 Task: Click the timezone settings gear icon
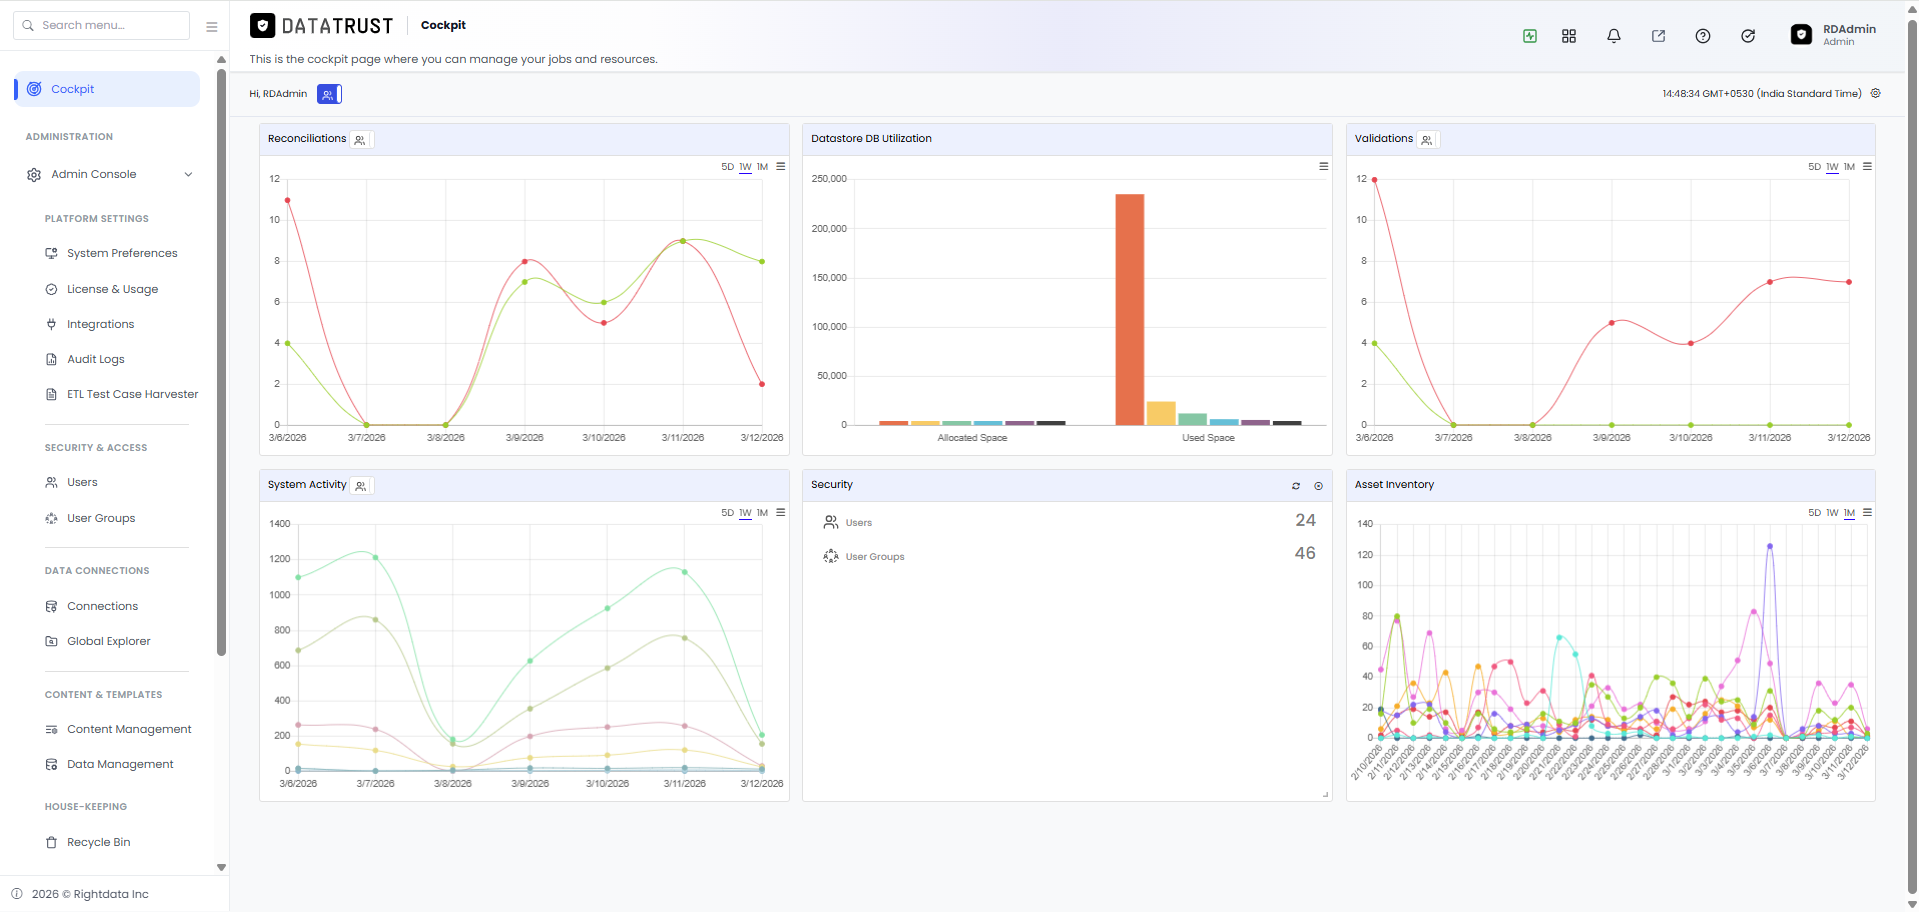point(1876,93)
